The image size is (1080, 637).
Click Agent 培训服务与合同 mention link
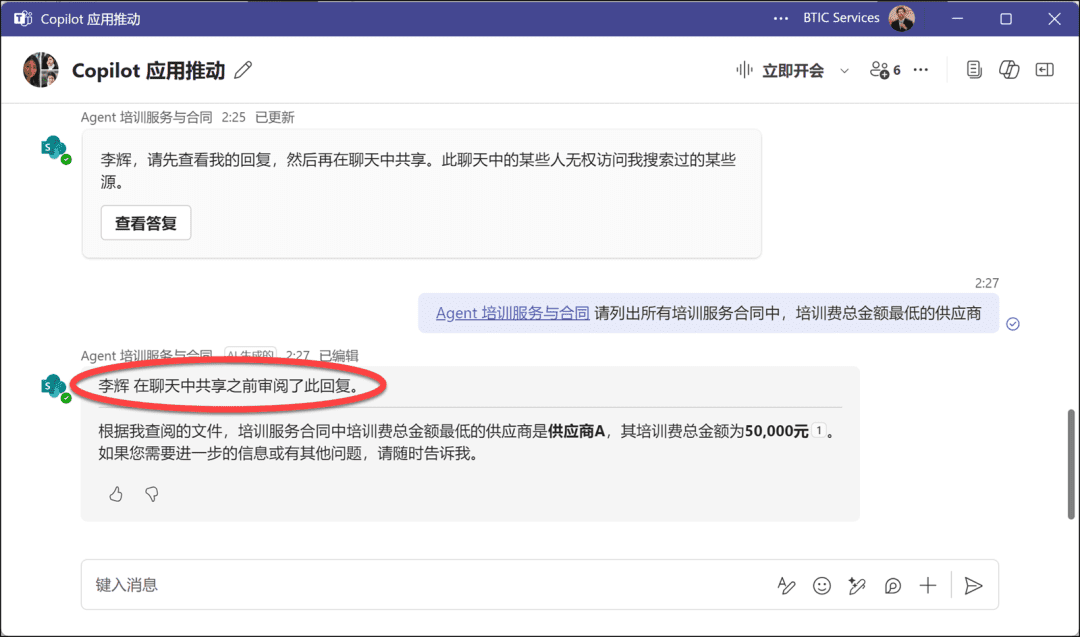[512, 313]
